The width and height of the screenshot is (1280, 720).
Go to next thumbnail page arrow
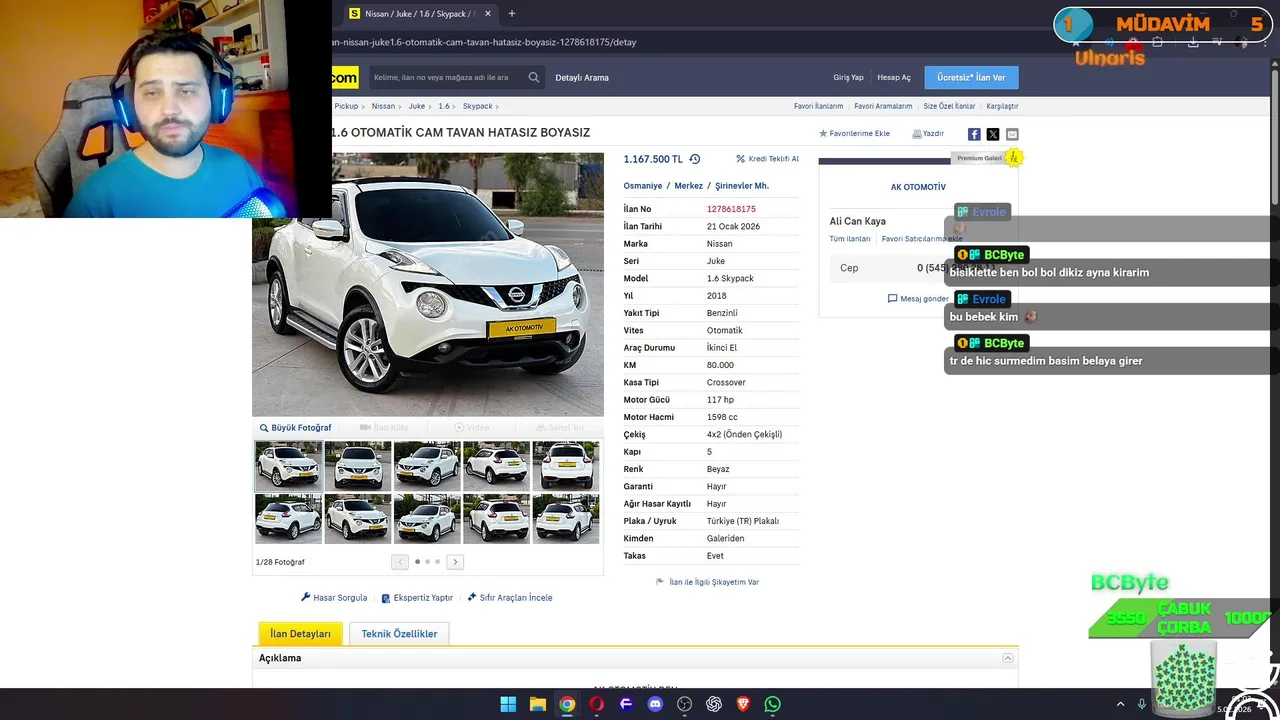pos(455,562)
